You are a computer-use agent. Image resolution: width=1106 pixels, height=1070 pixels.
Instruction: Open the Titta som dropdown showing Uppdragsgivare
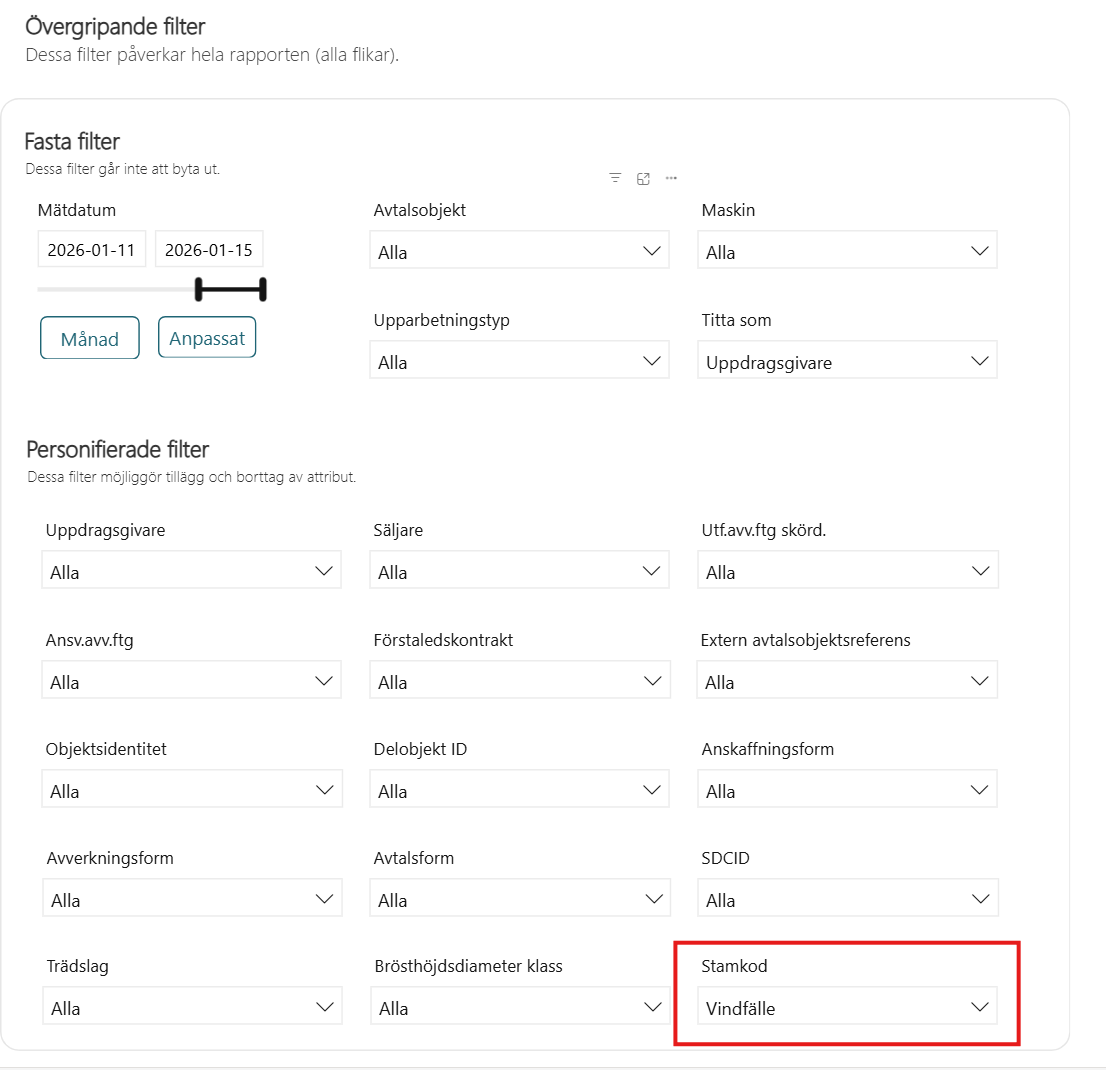click(x=847, y=362)
